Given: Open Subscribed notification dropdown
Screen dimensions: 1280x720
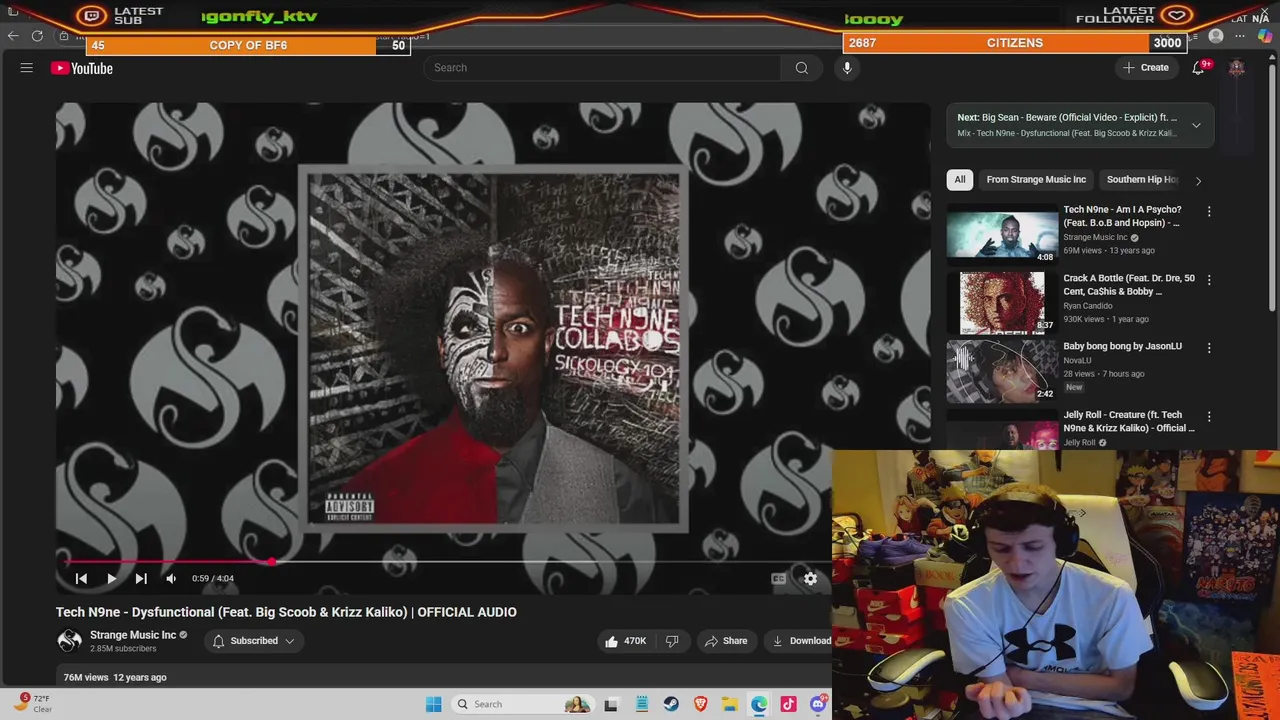Looking at the screenshot, I should point(254,641).
